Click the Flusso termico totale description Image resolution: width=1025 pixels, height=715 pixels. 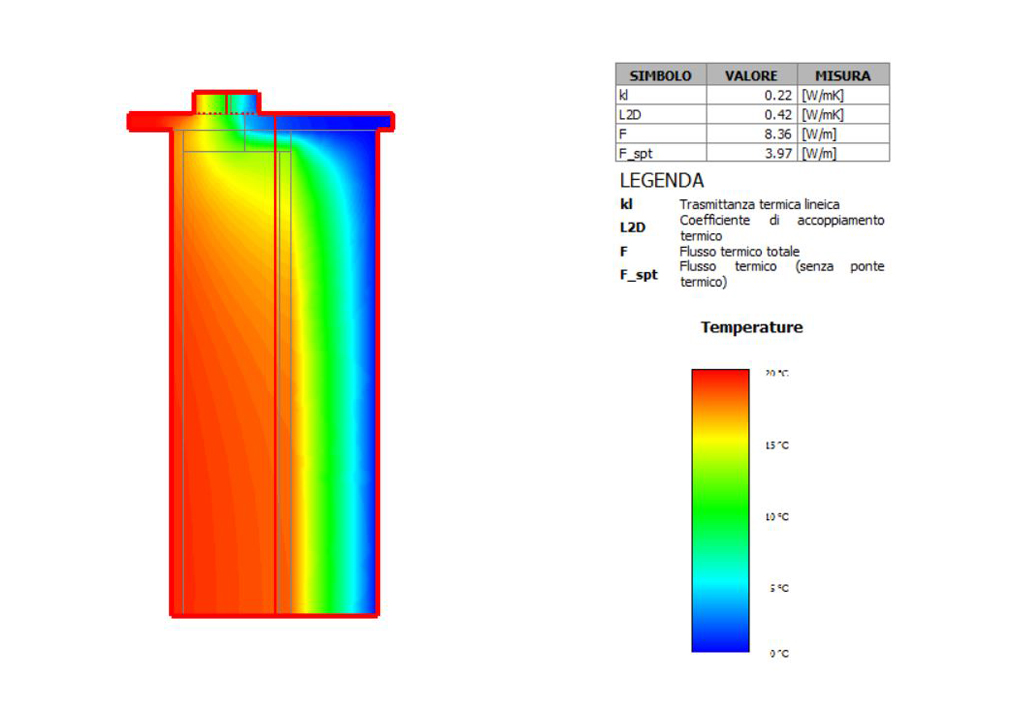point(739,252)
